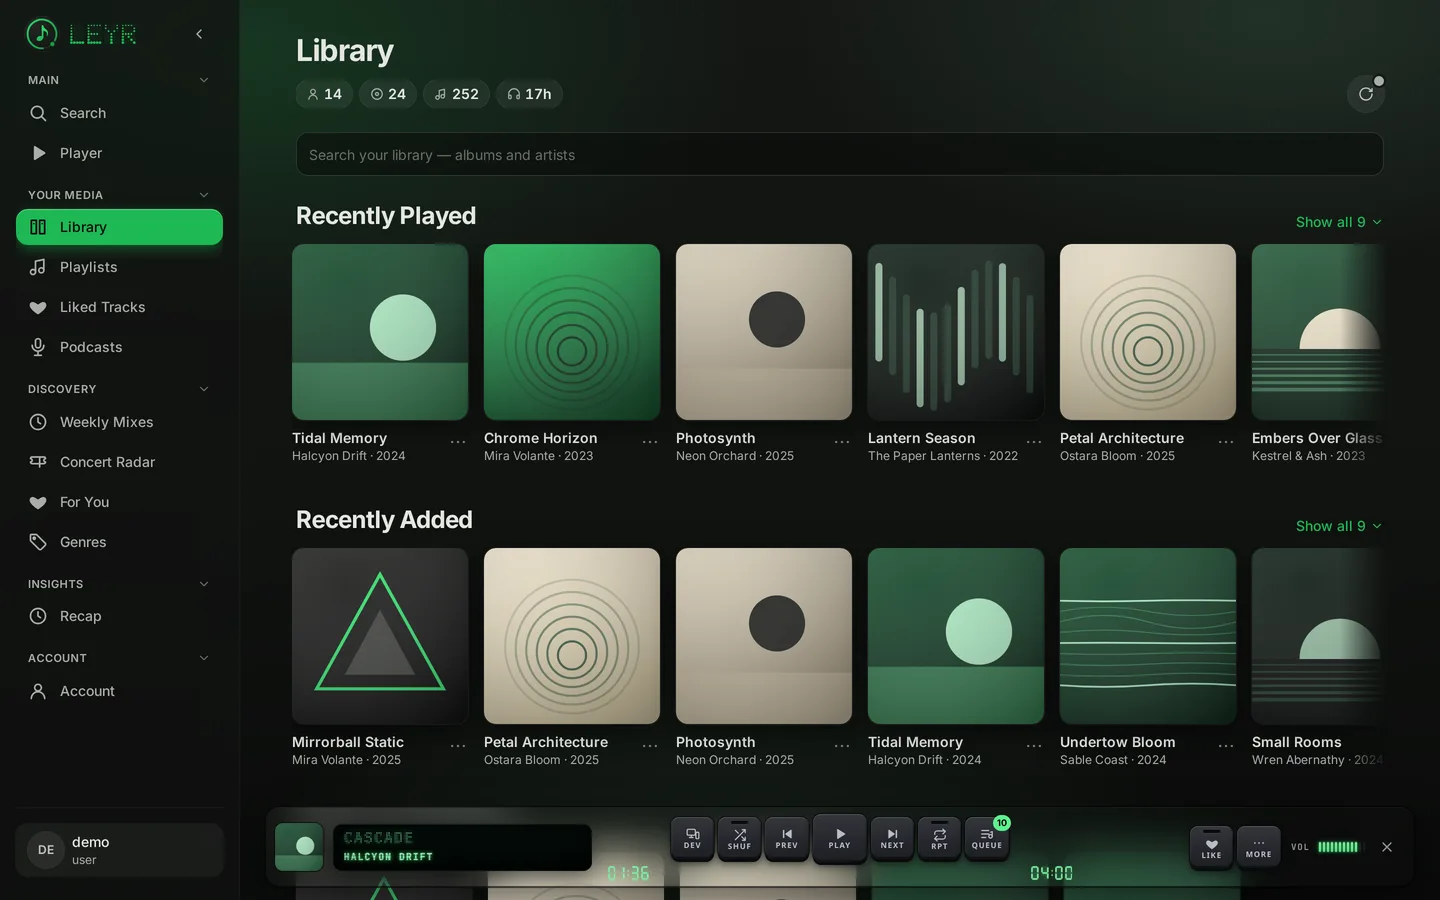Viewport: 1440px width, 900px height.
Task: Click the albums count chip 24
Action: 388,94
